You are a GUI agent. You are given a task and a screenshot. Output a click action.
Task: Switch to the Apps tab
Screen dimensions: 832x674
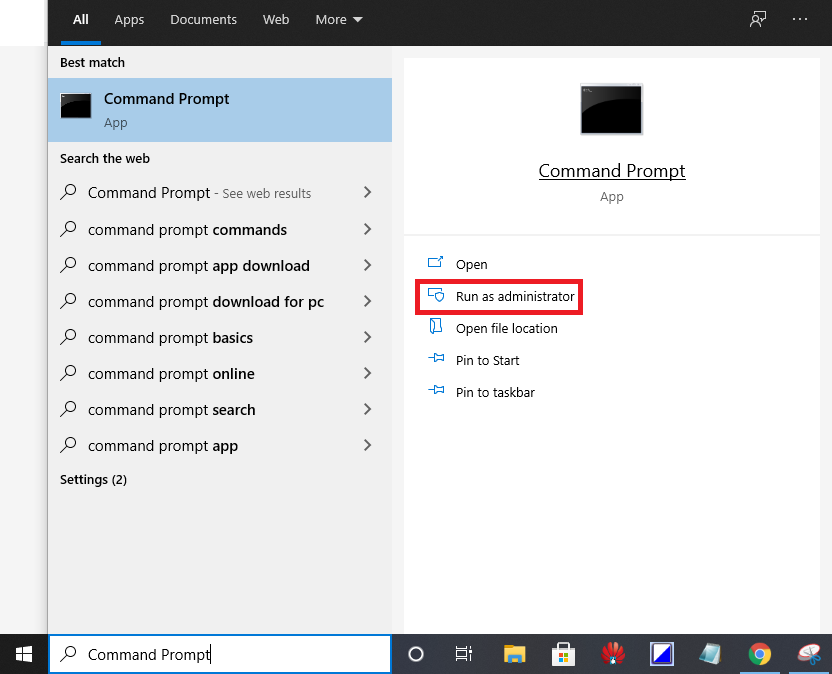(129, 20)
